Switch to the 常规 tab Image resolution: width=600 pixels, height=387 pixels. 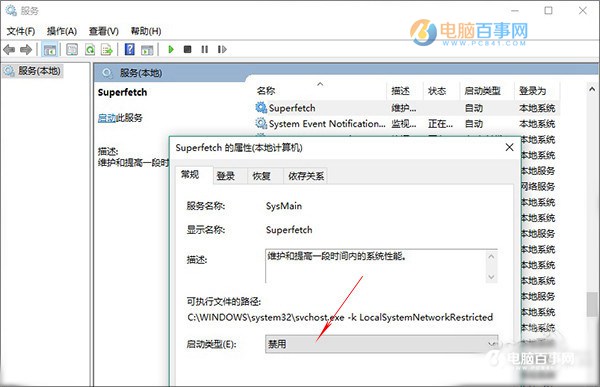[194, 175]
